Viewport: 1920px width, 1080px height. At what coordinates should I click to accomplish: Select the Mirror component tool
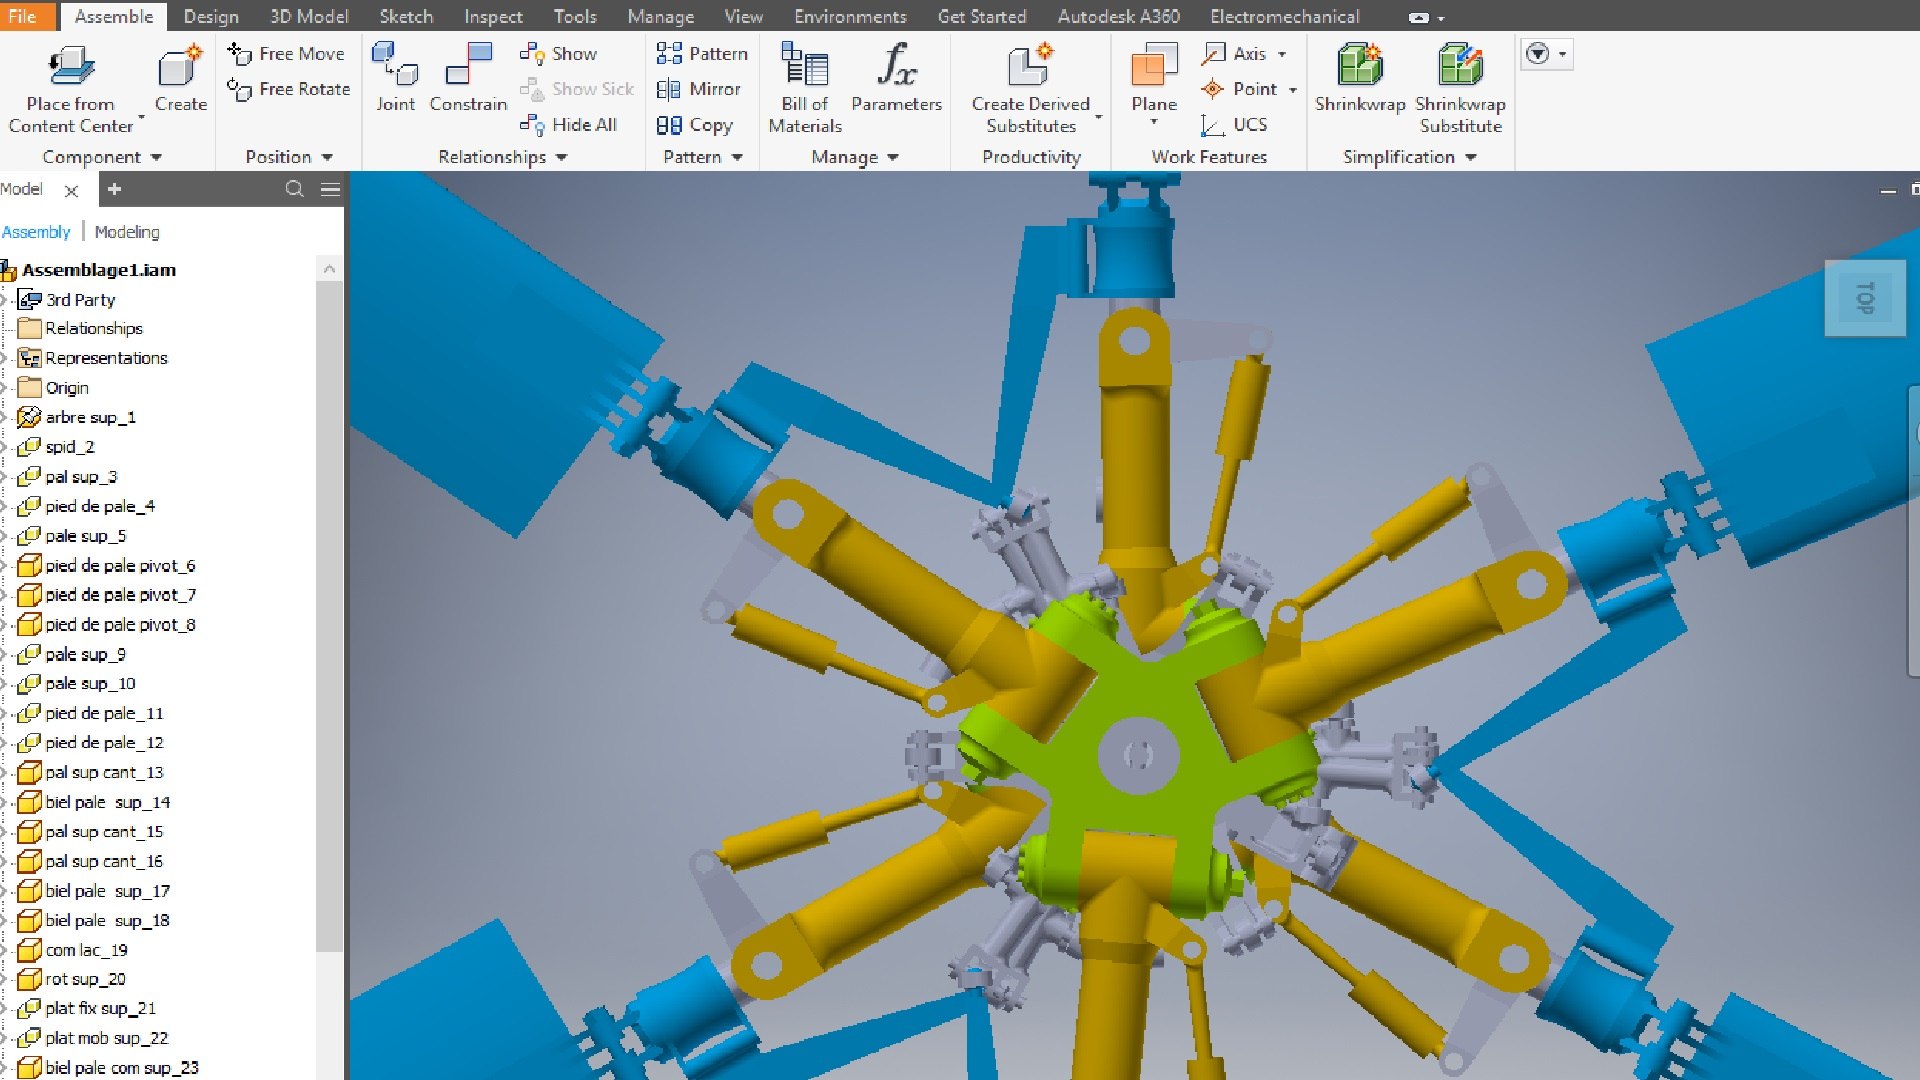click(699, 89)
